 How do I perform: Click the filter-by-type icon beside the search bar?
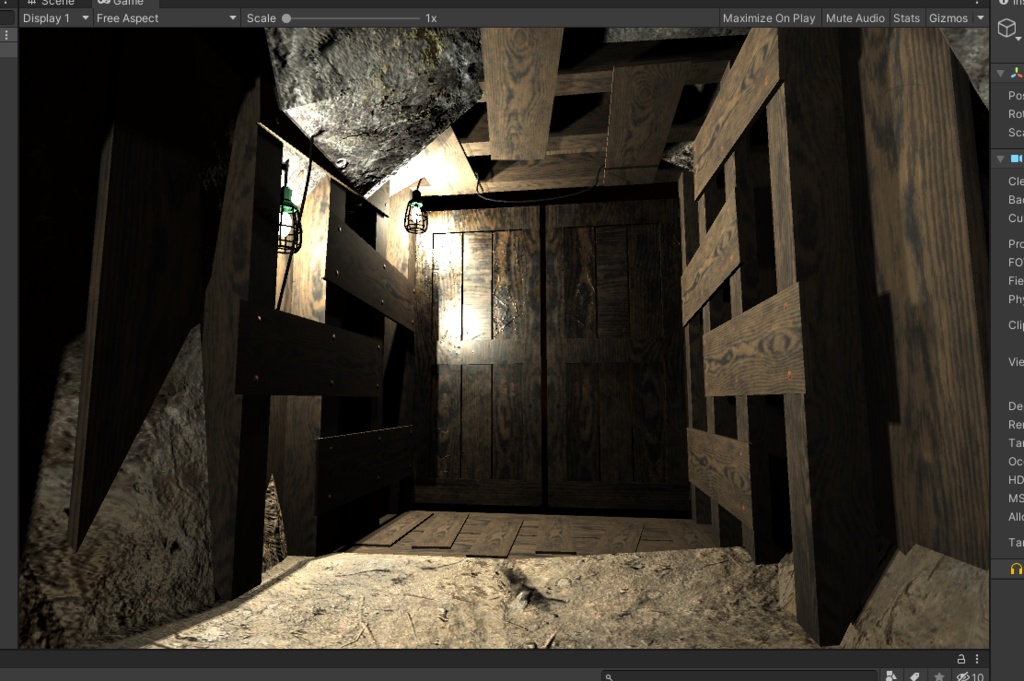pyautogui.click(x=889, y=674)
